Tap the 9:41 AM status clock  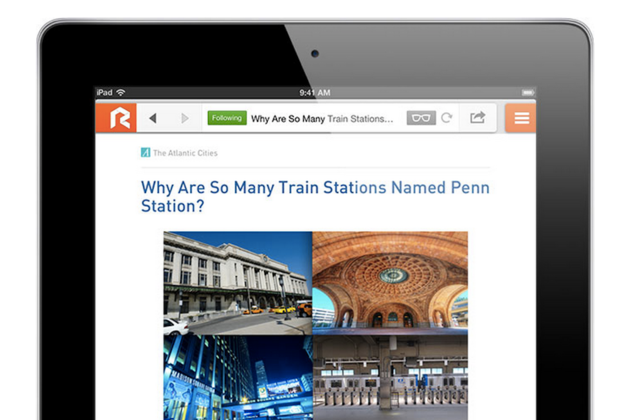tap(315, 92)
